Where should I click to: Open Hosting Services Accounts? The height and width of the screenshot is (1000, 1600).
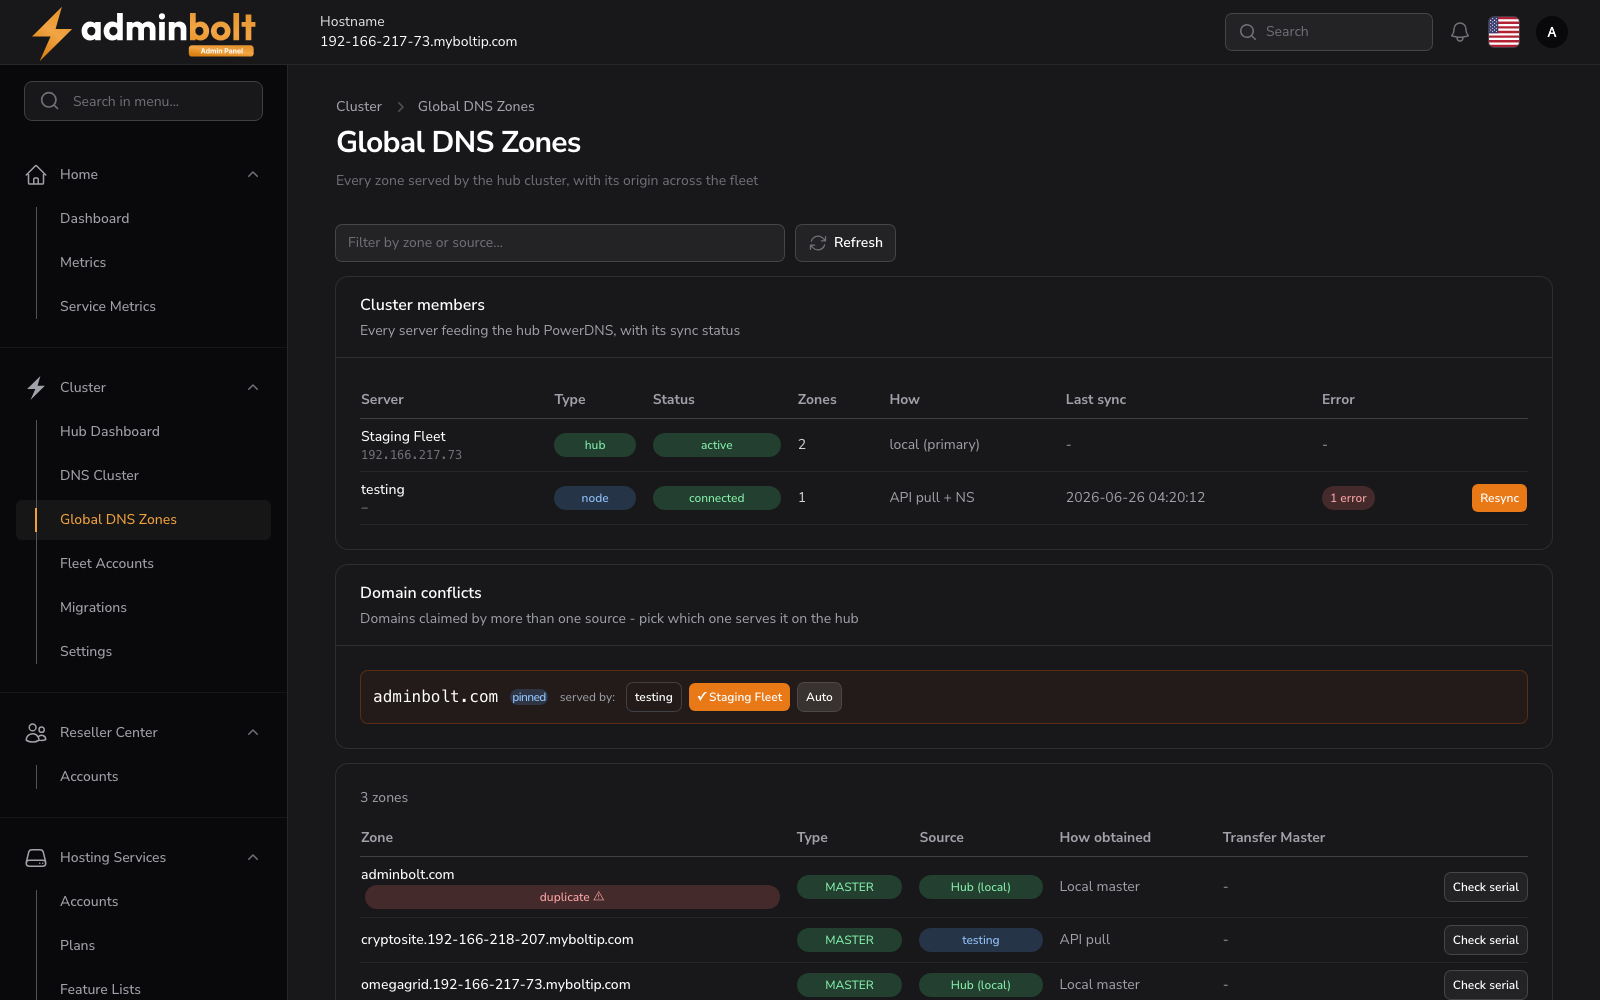click(89, 901)
